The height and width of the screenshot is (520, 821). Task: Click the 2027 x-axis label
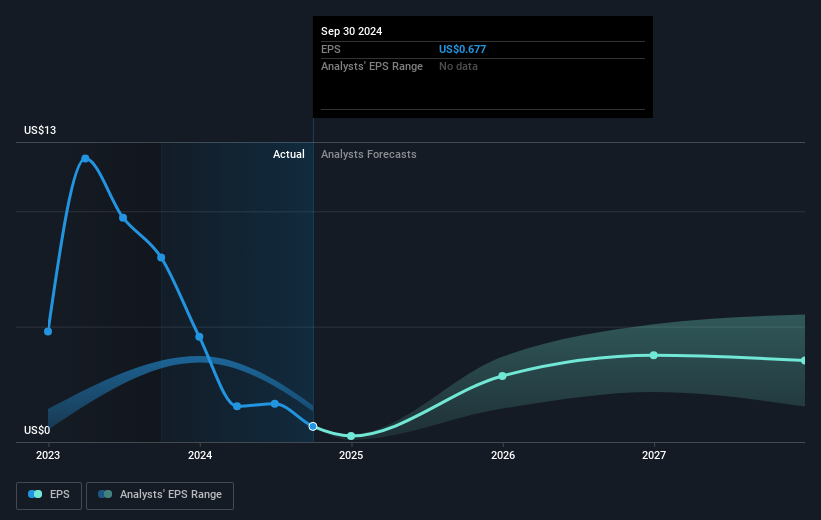pyautogui.click(x=654, y=456)
